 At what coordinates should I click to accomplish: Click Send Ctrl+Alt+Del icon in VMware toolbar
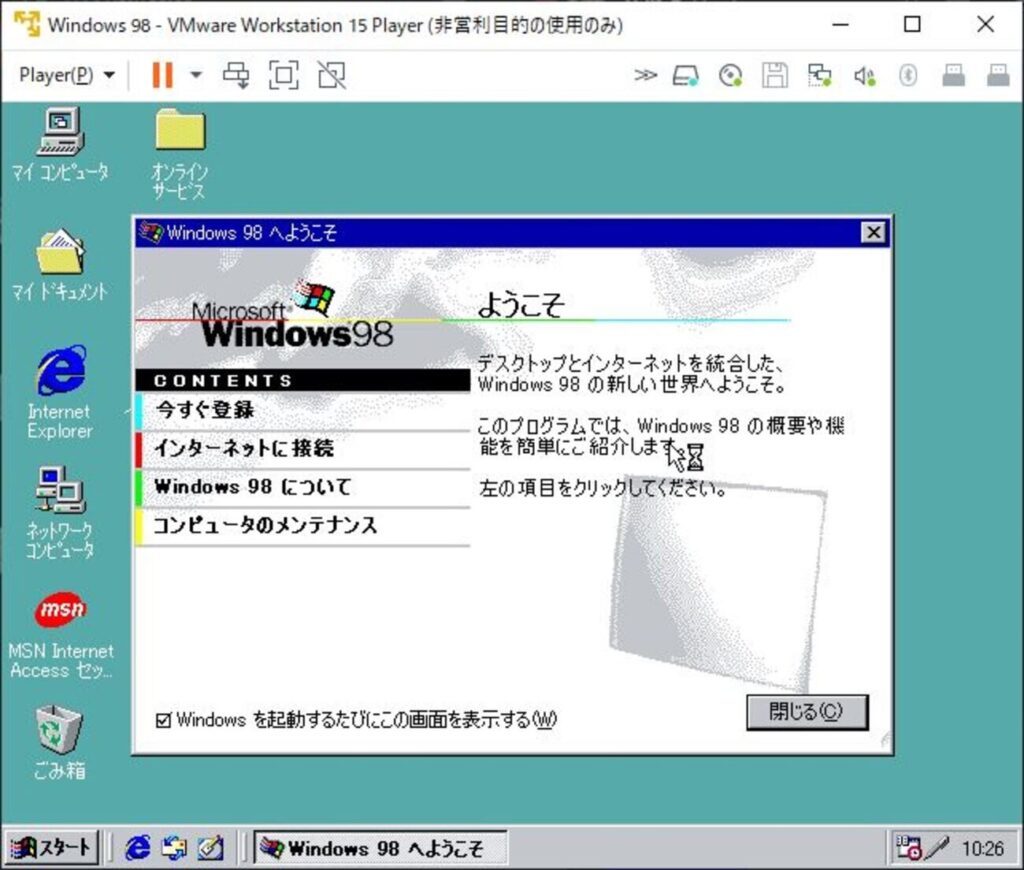237,75
